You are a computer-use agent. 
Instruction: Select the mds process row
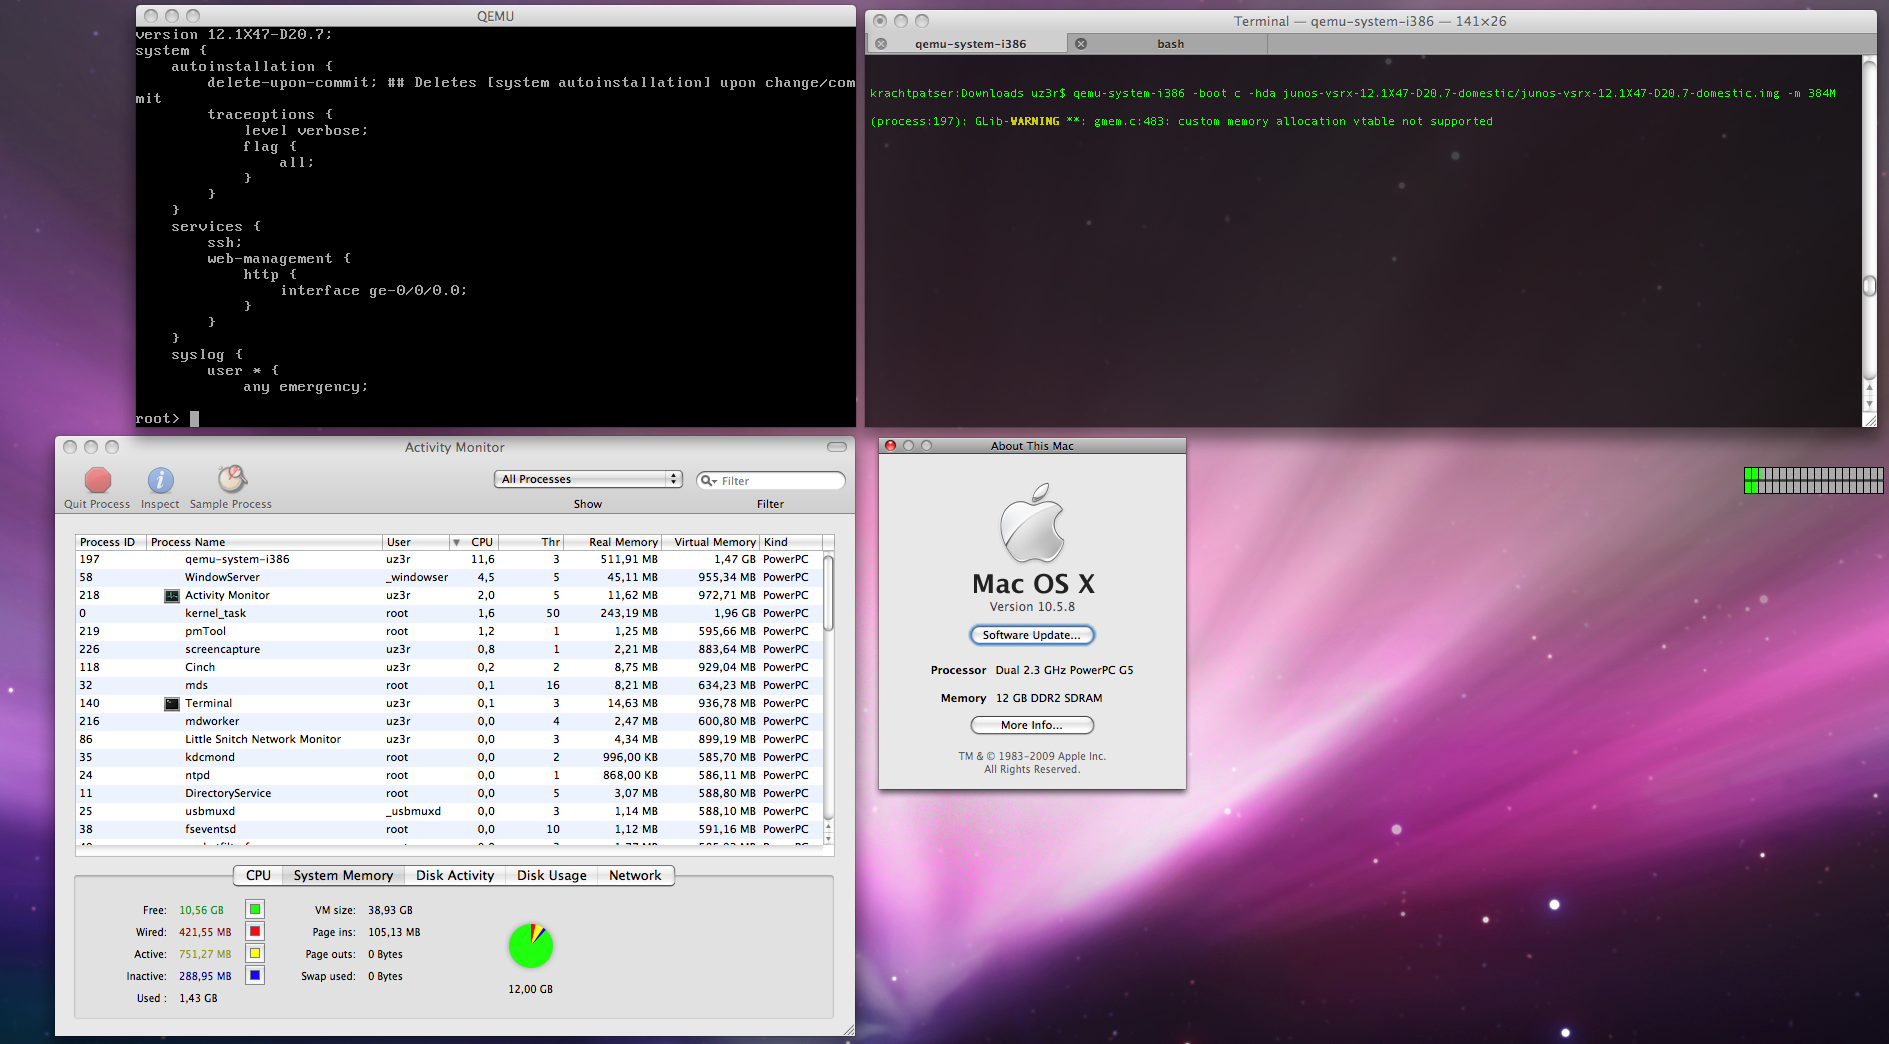coord(449,686)
